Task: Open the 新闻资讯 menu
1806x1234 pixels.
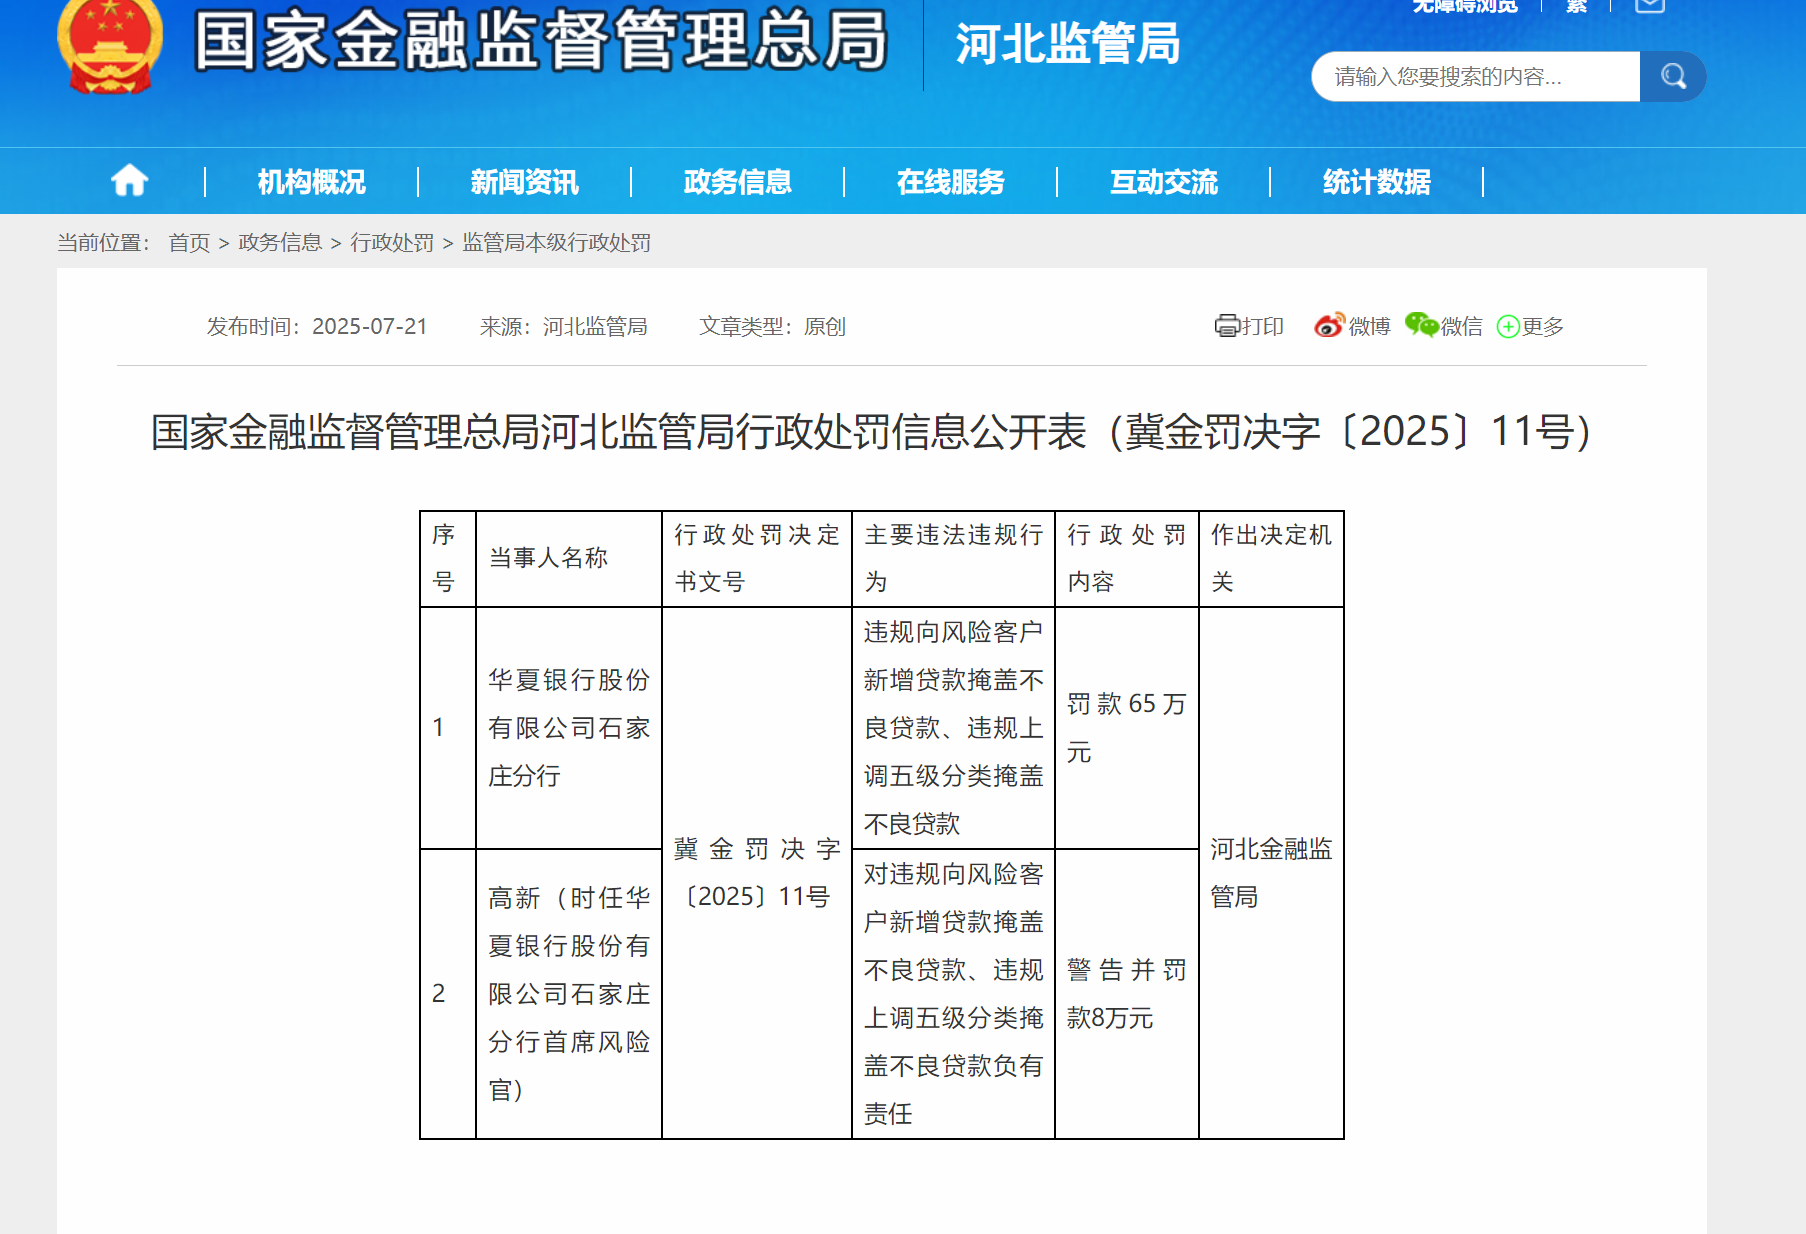Action: [x=524, y=182]
